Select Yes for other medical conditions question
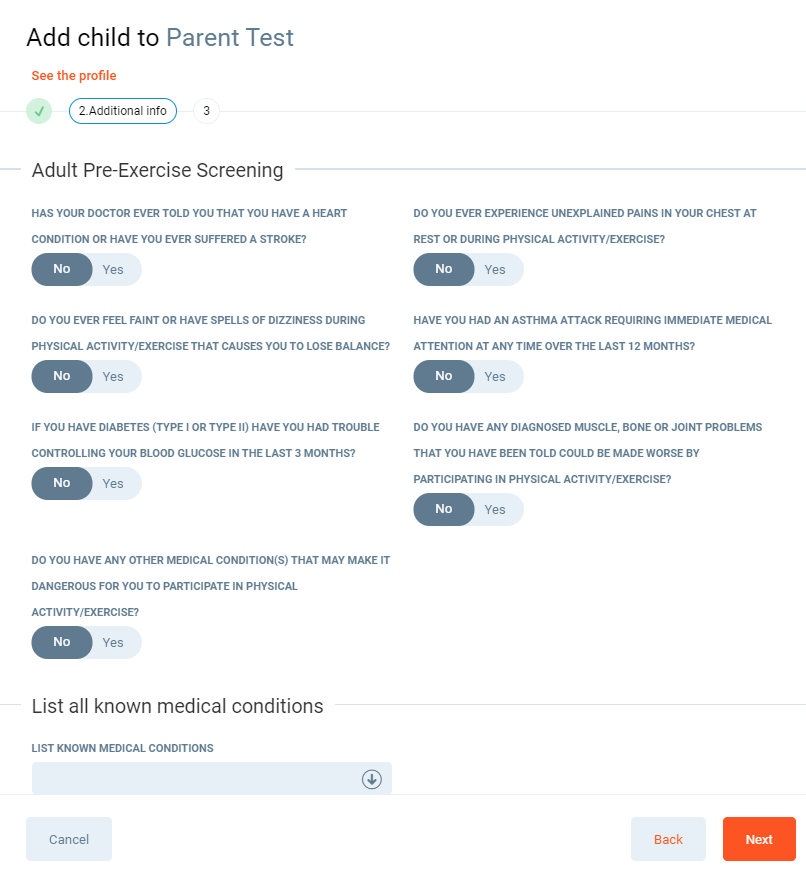The width and height of the screenshot is (806, 881). point(113,642)
